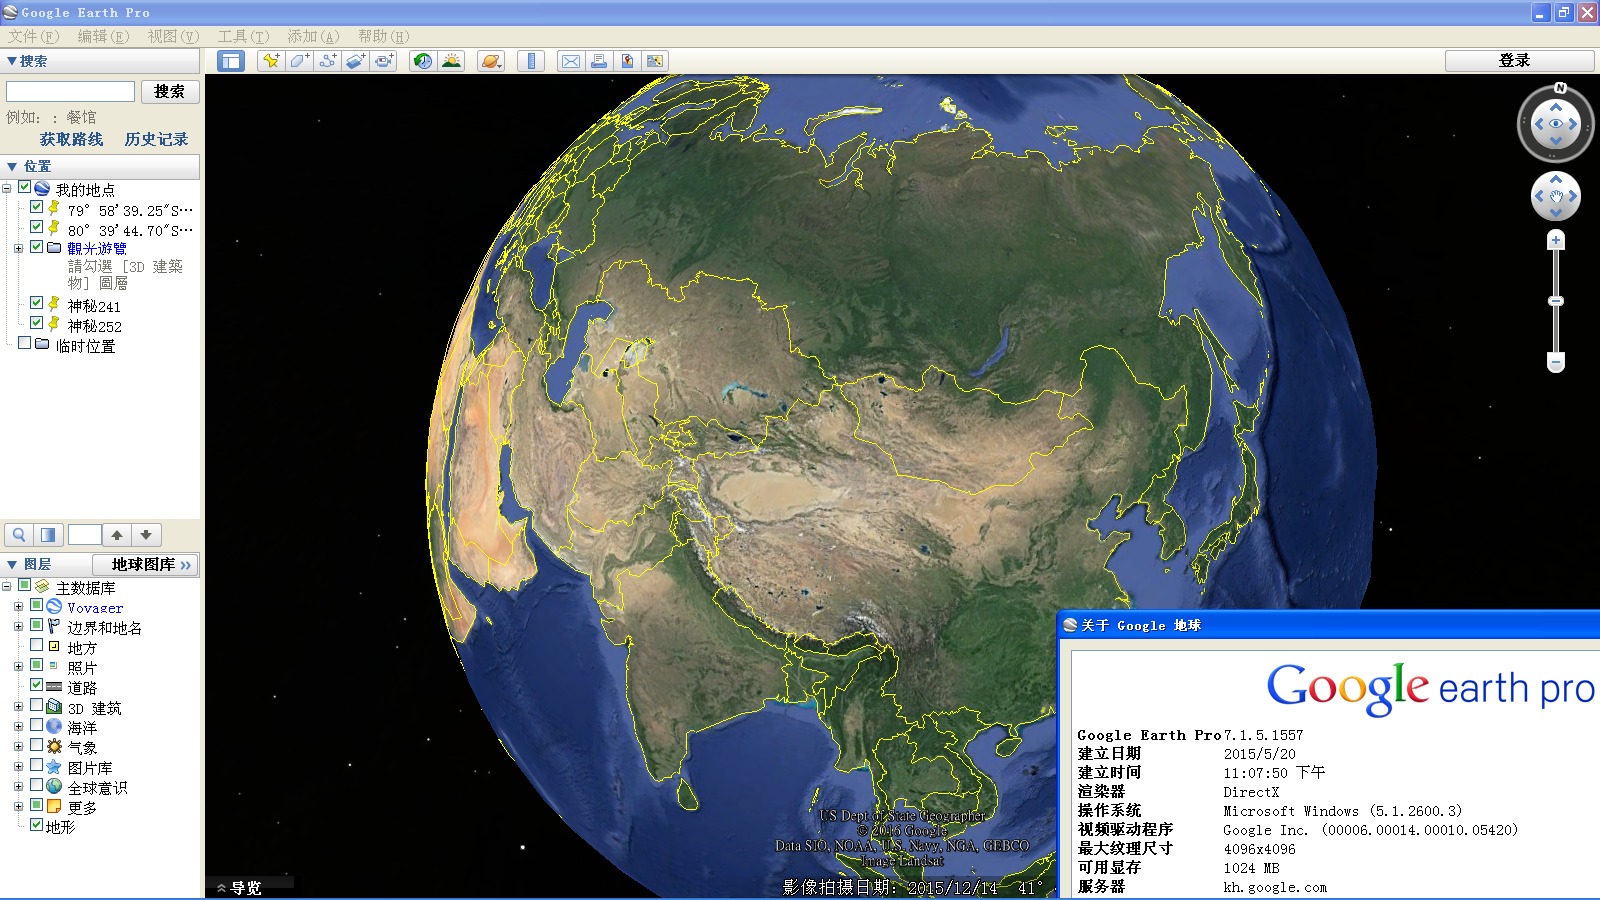Image resolution: width=1600 pixels, height=900 pixels.
Task: View in Google Maps toolbar icon
Action: pyautogui.click(x=655, y=61)
